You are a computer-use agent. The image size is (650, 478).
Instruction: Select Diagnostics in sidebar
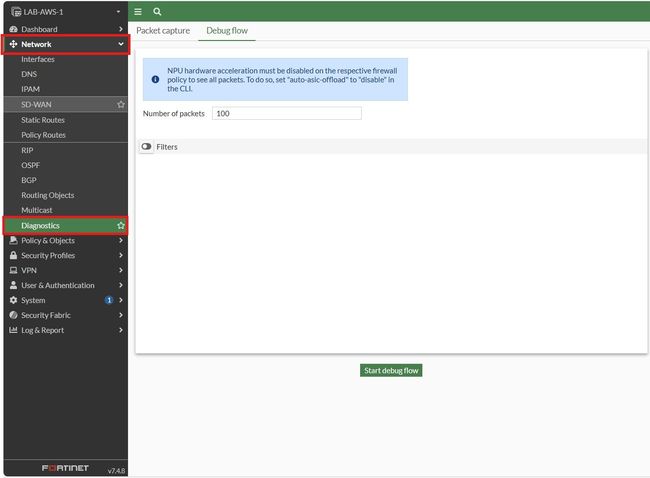click(x=65, y=226)
